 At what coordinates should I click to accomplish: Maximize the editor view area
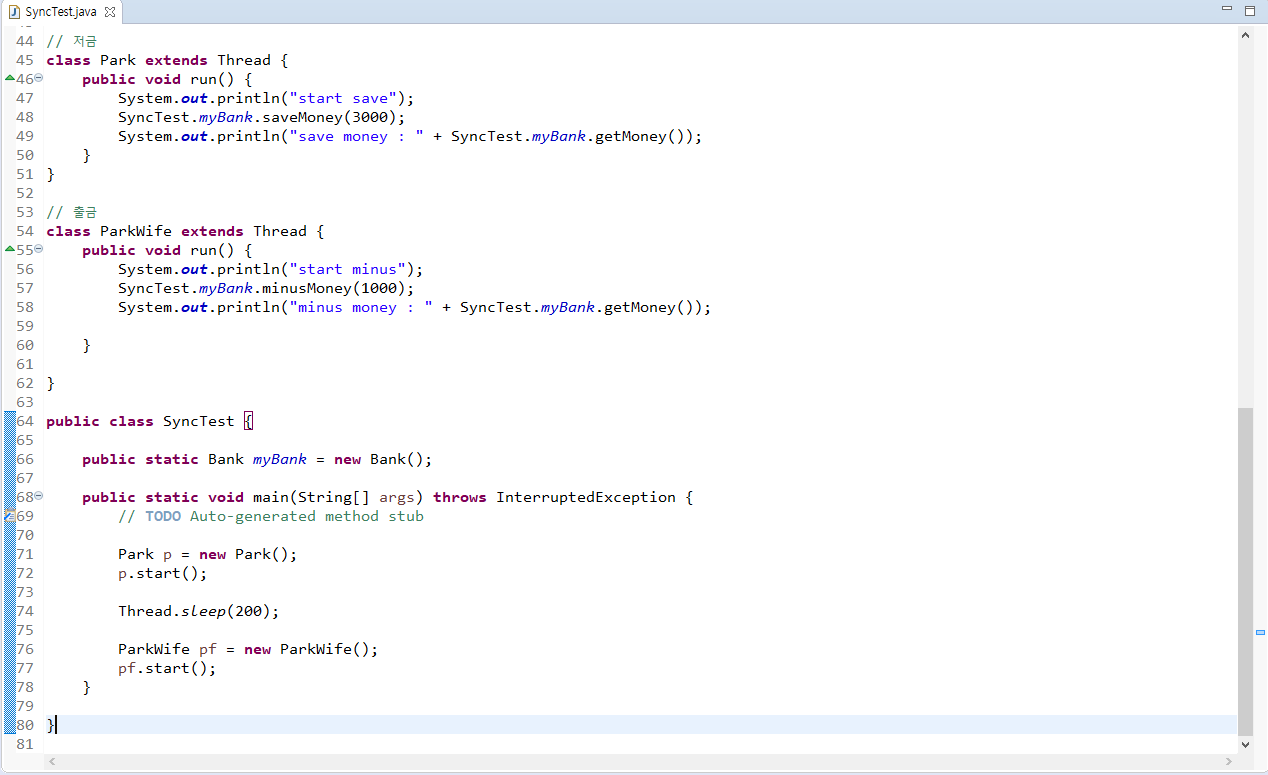tap(1249, 10)
